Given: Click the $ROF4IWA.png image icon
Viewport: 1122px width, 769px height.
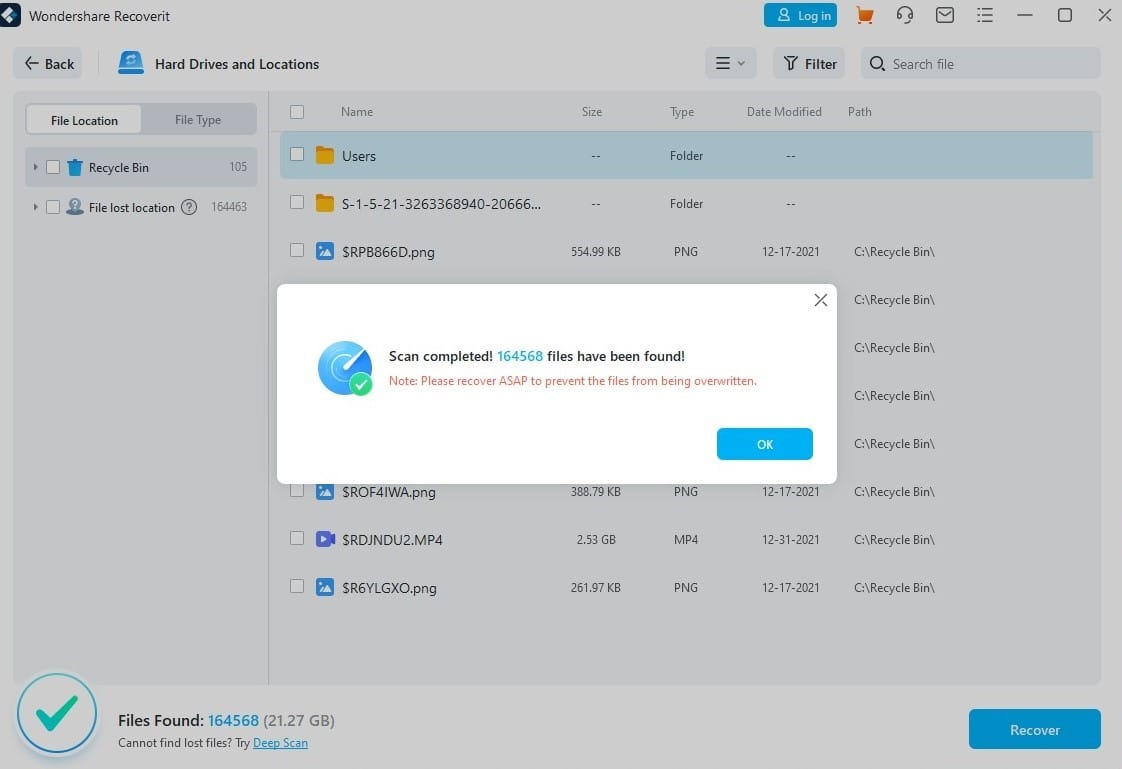Looking at the screenshot, I should coord(325,491).
